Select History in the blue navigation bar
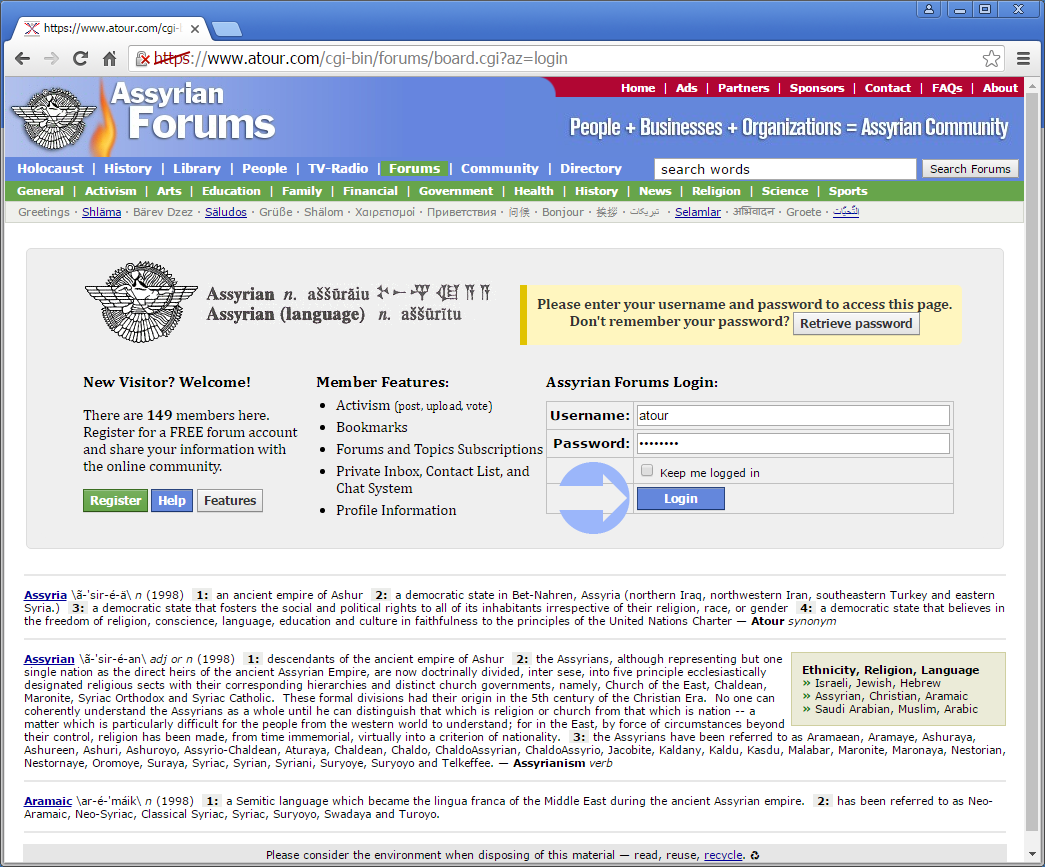Image resolution: width=1045 pixels, height=867 pixels. coord(127,169)
